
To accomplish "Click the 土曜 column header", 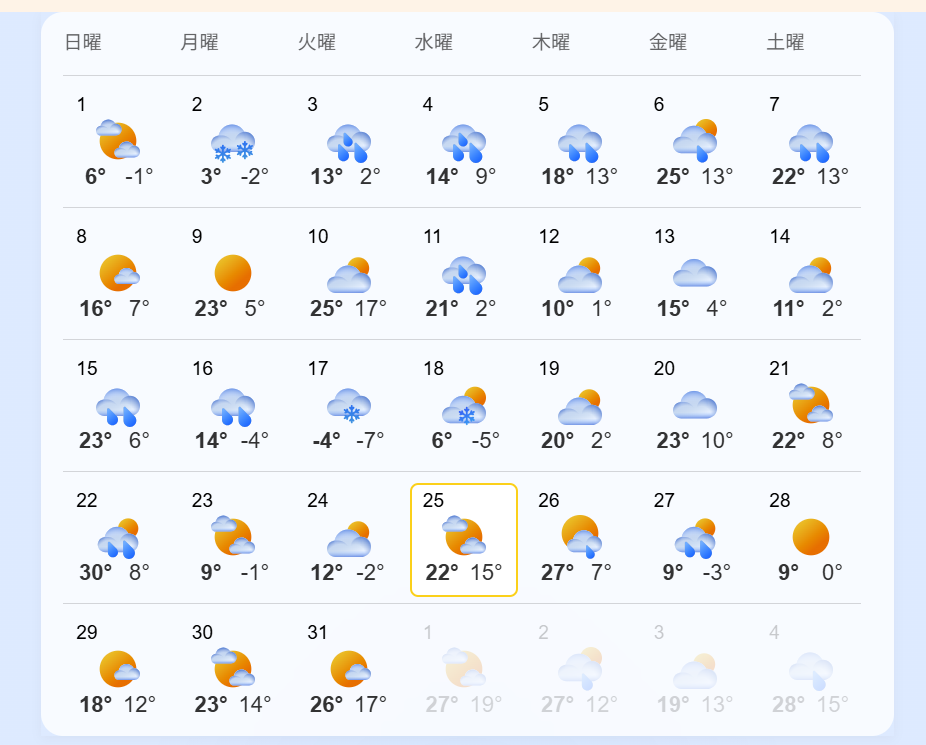I will click(785, 42).
